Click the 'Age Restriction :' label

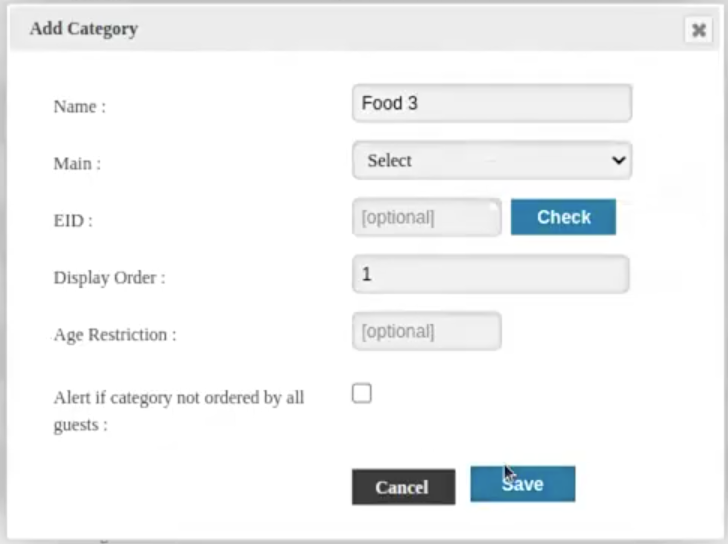coord(115,334)
